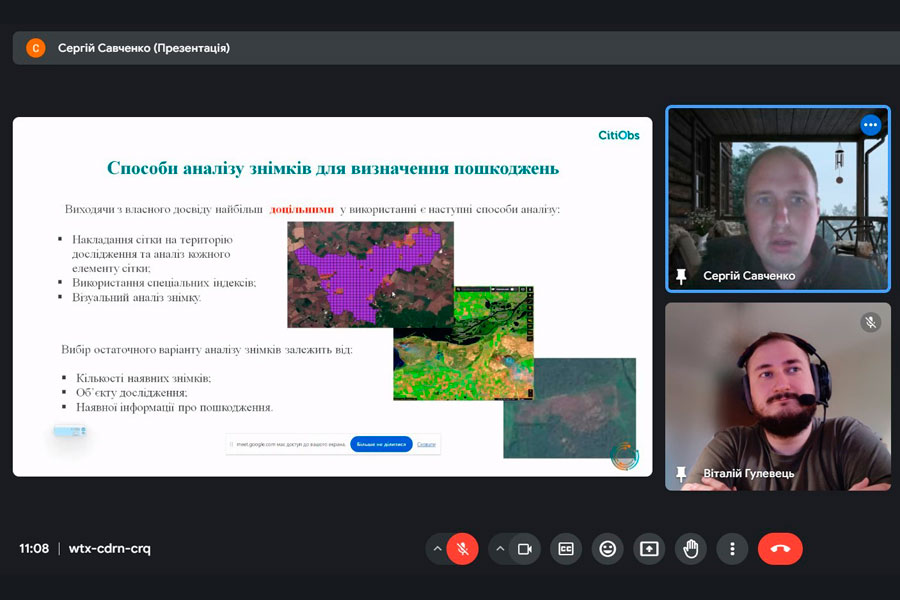Viewport: 900px width, 600px height.
Task: Open the emoji reactions panel
Action: click(x=607, y=549)
